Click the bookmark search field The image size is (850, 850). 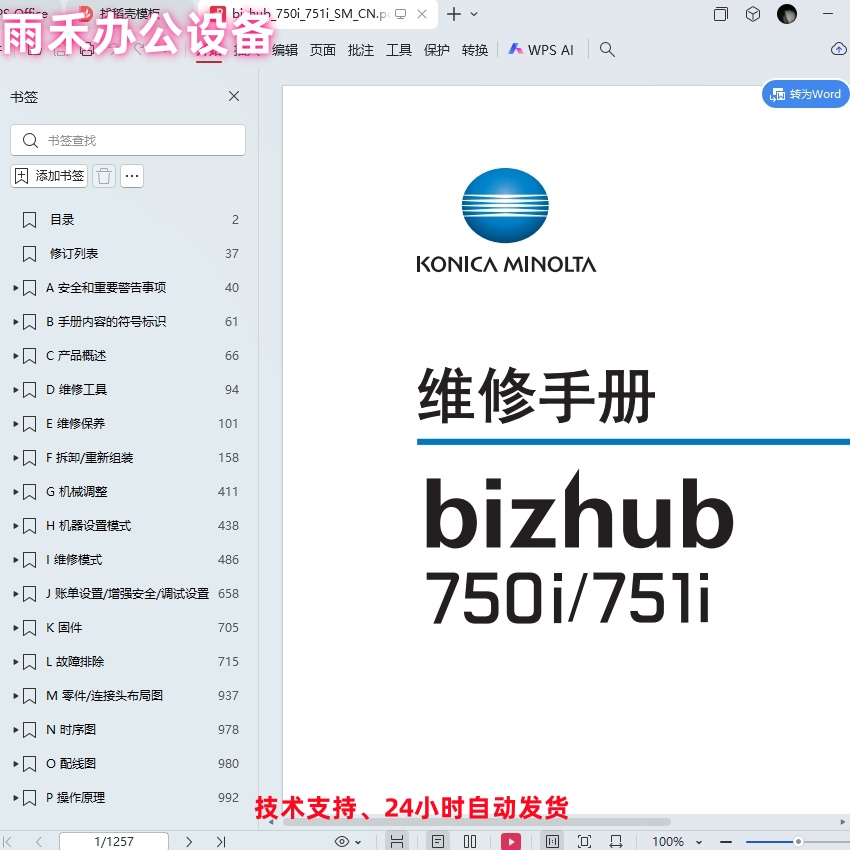pyautogui.click(x=128, y=140)
